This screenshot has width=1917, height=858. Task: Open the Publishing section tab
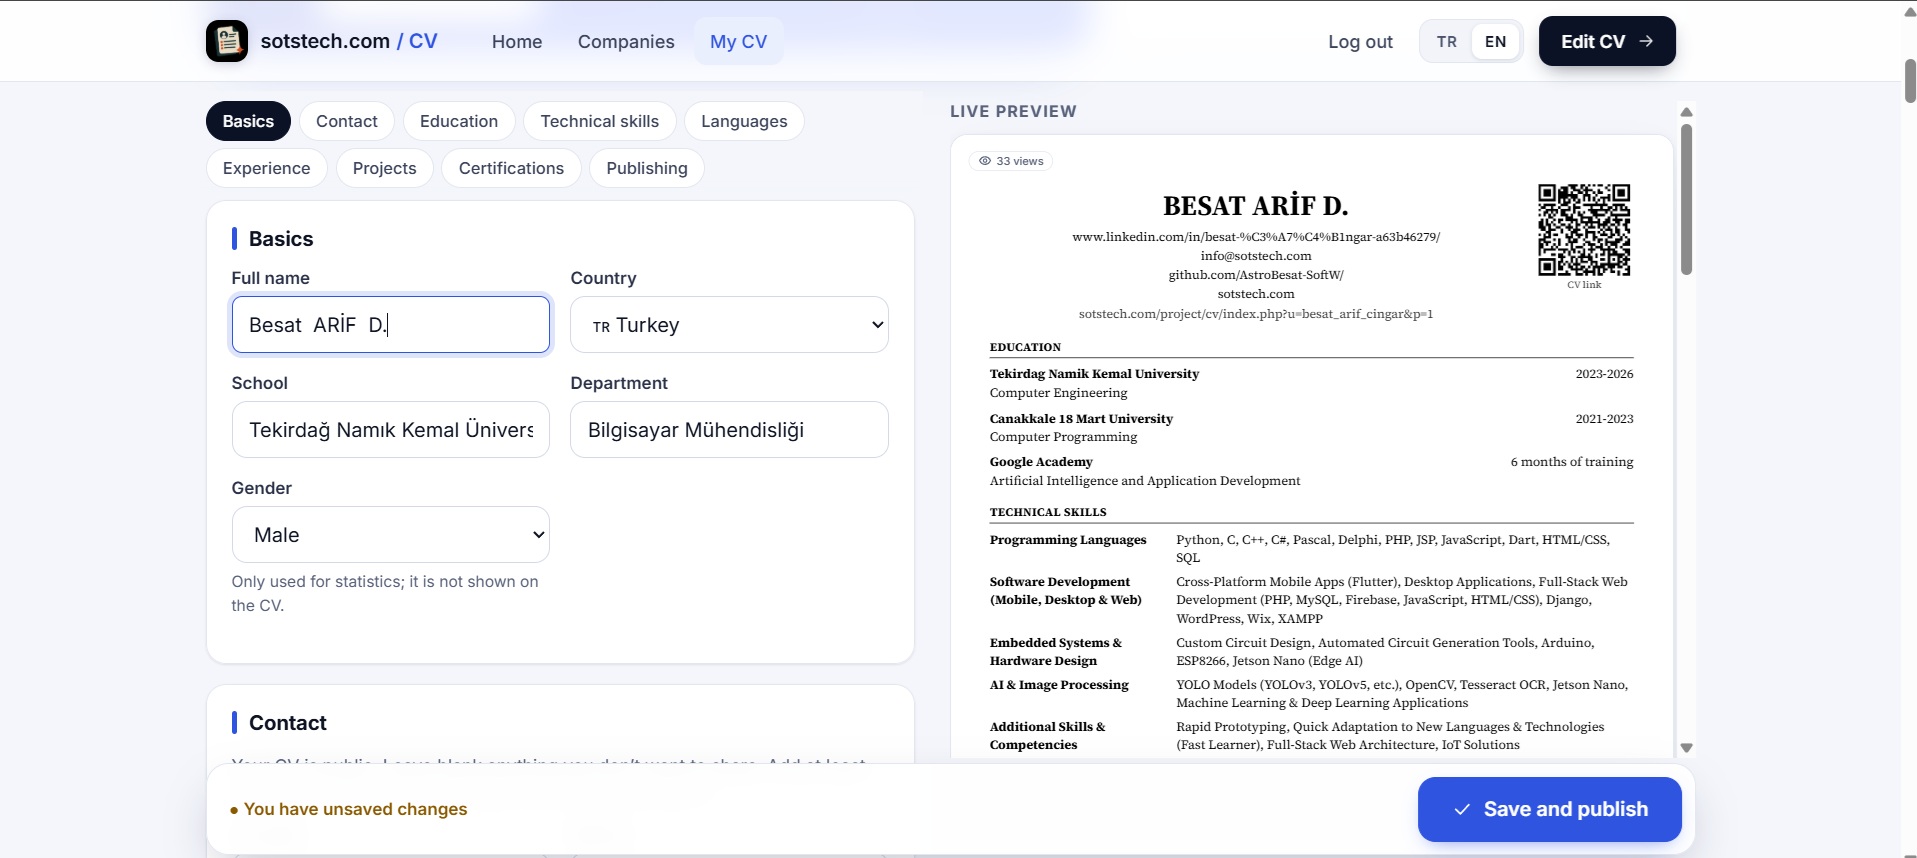[x=647, y=168]
